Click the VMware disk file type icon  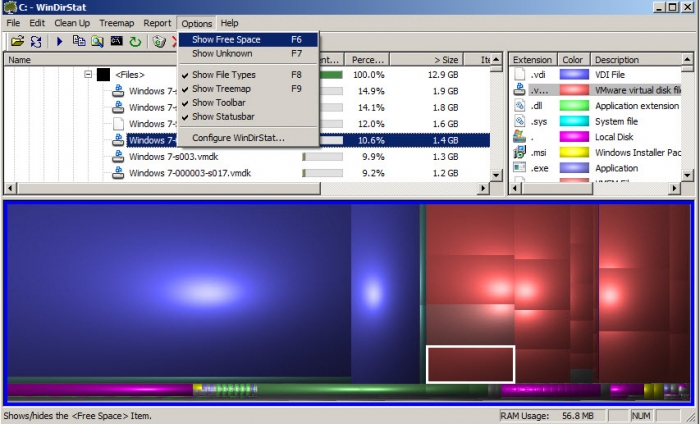tap(520, 90)
